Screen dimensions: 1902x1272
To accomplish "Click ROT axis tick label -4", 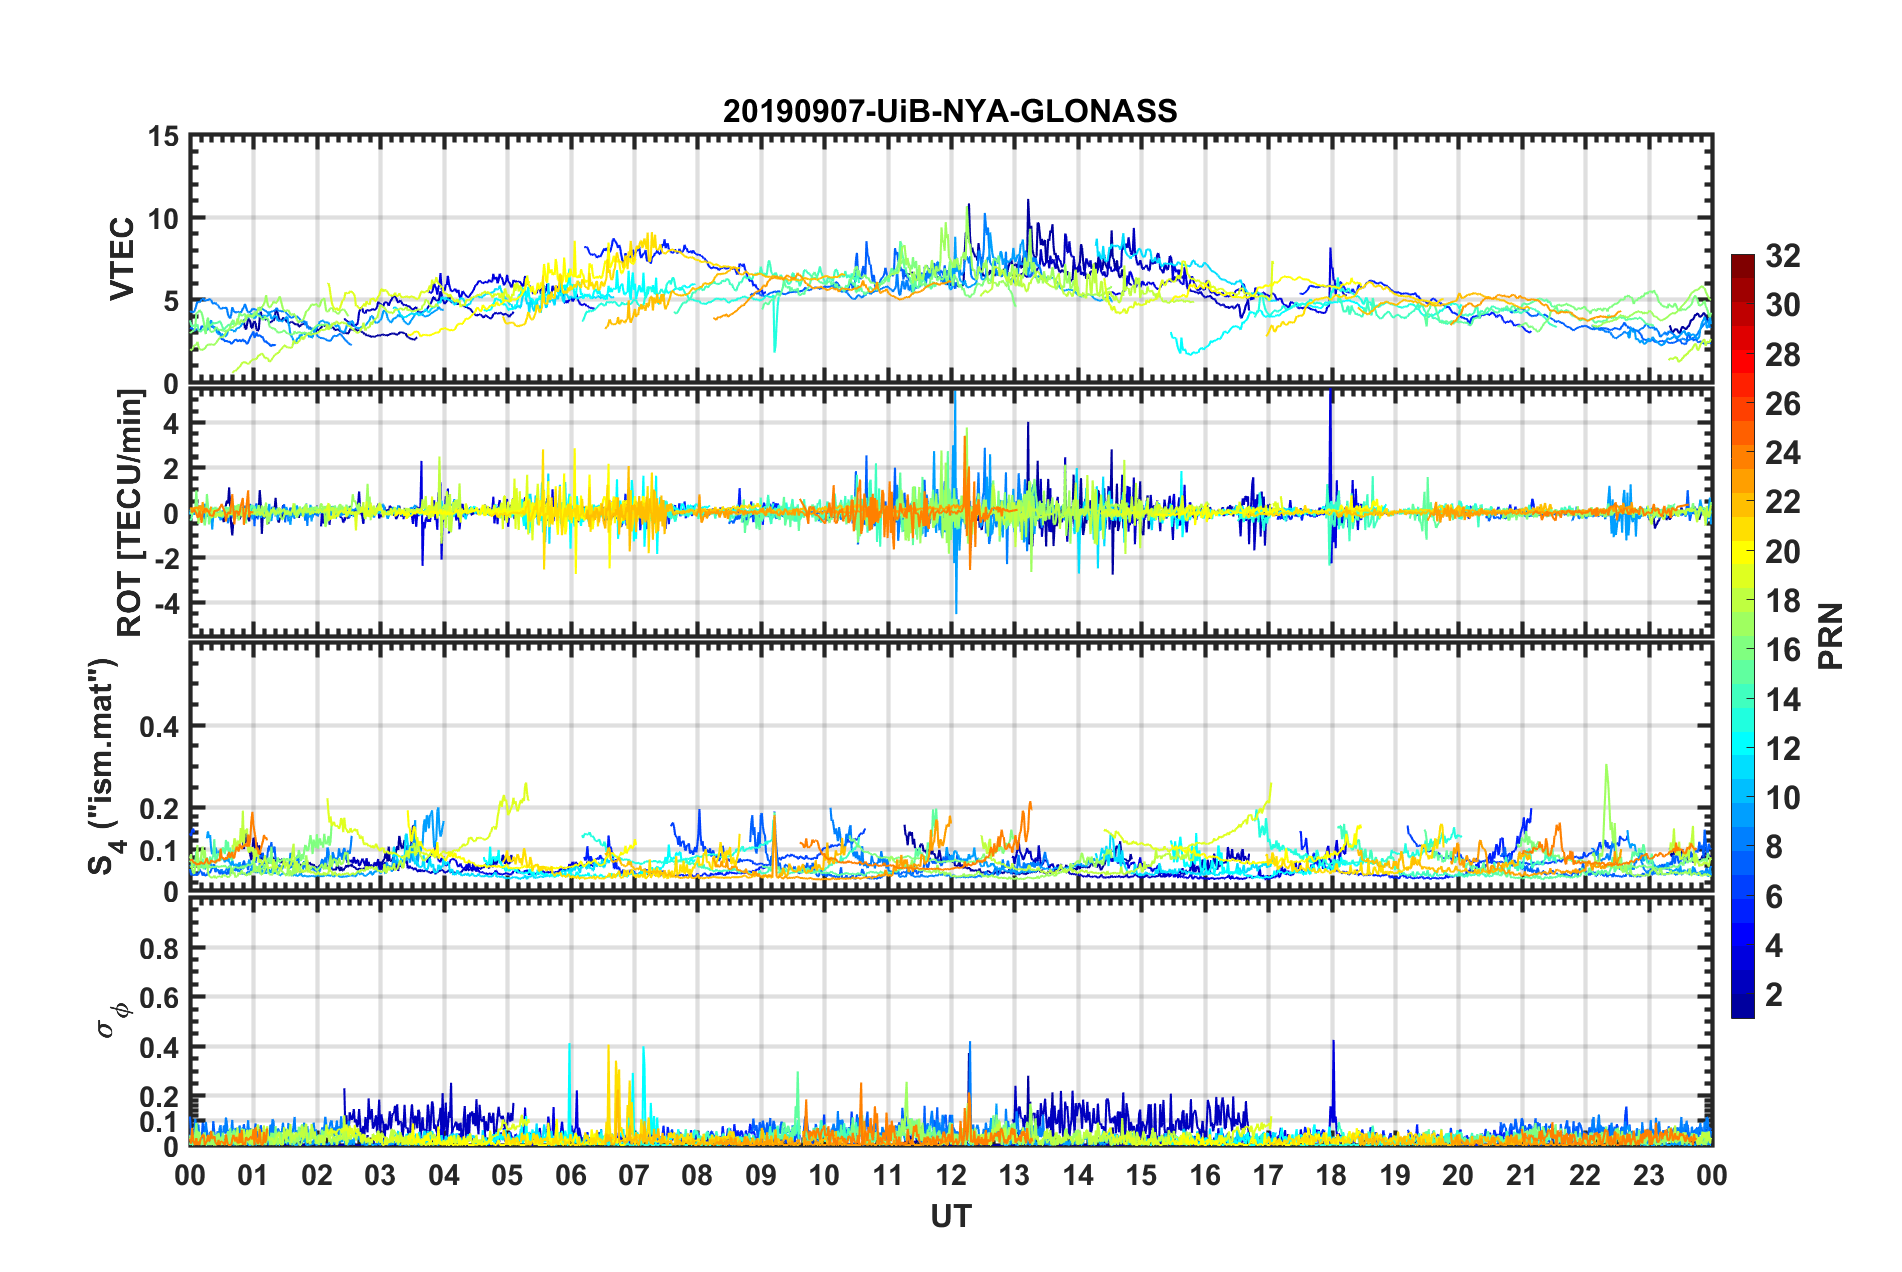I will click(166, 605).
